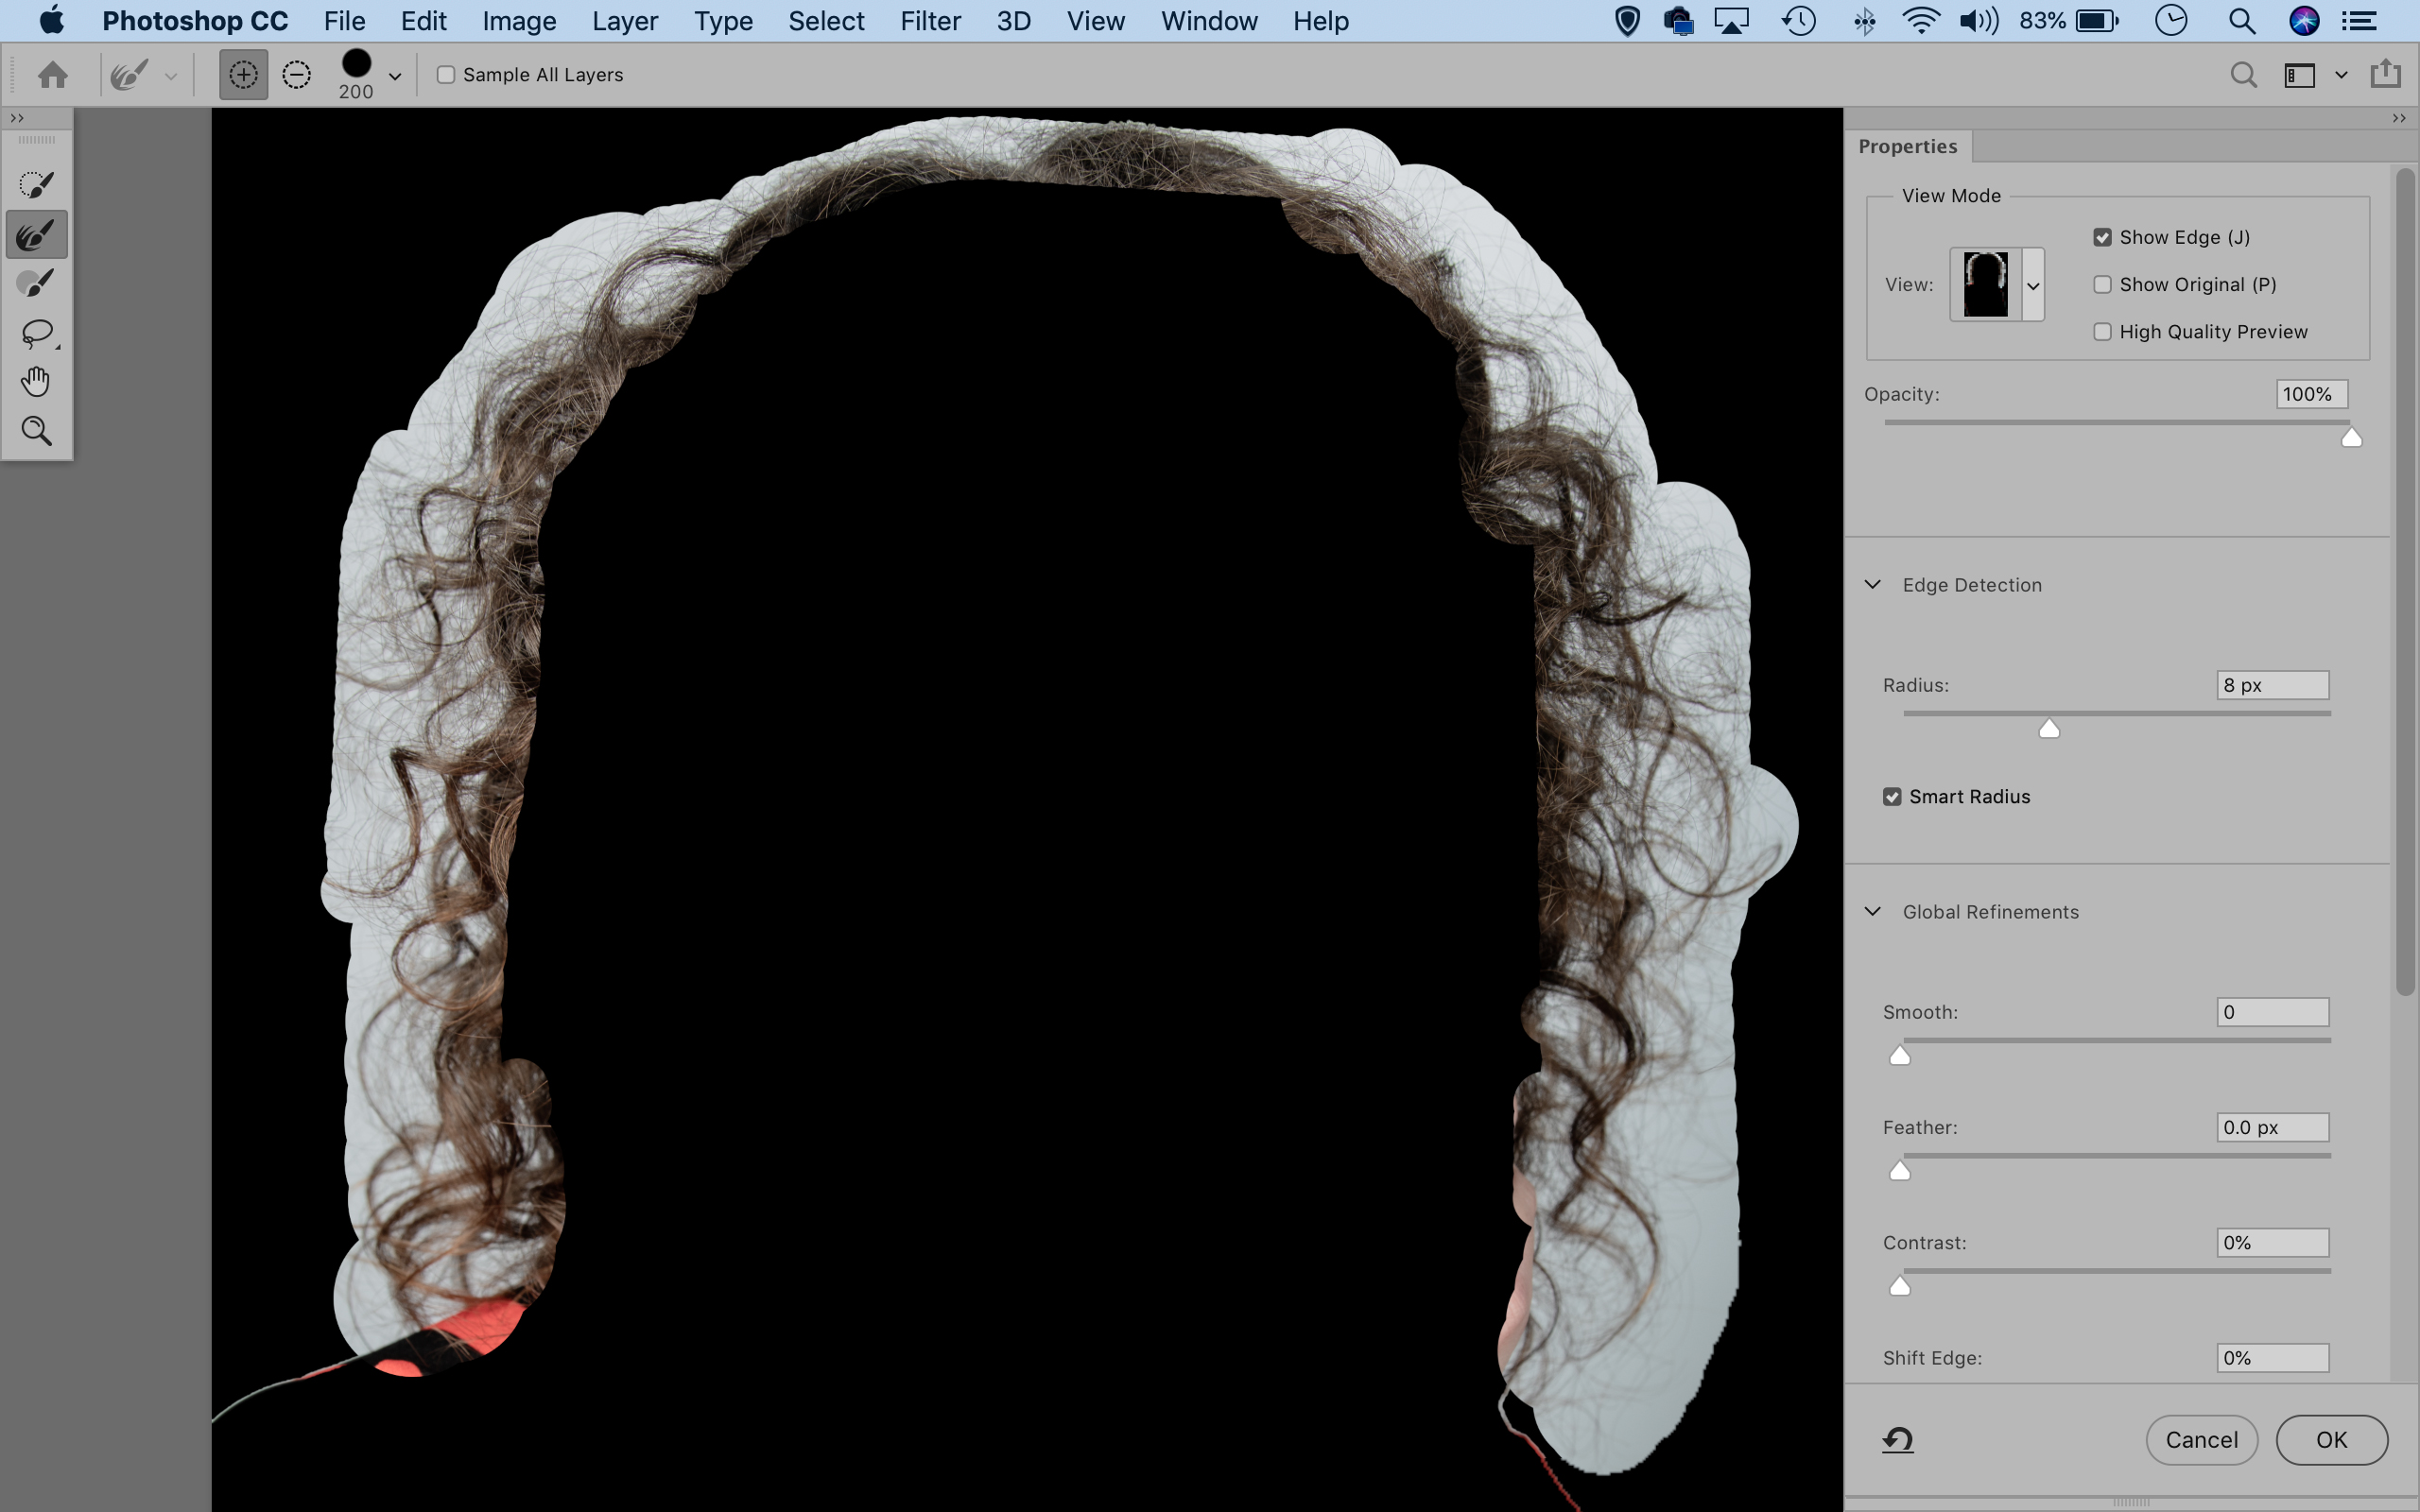The width and height of the screenshot is (2420, 1512).
Task: Click the OK button
Action: coord(2331,1439)
